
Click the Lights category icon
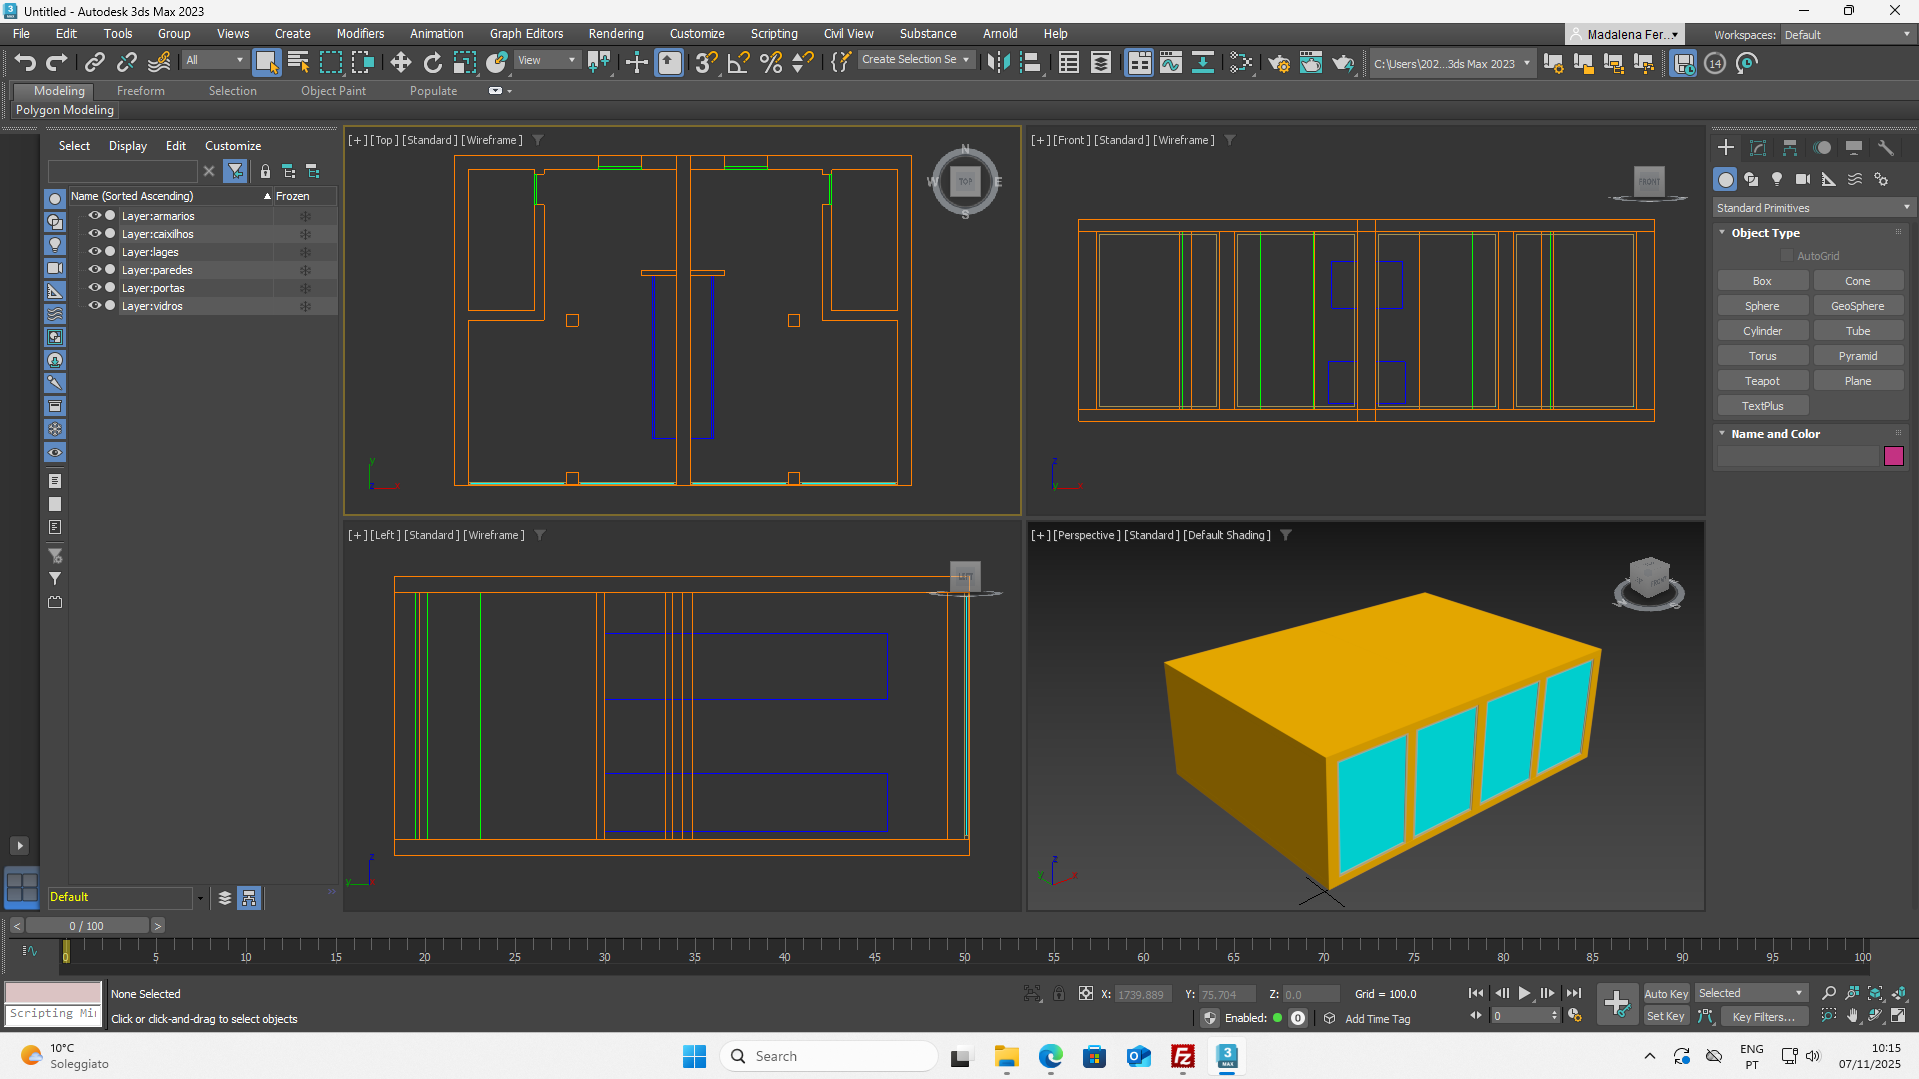pos(1776,179)
